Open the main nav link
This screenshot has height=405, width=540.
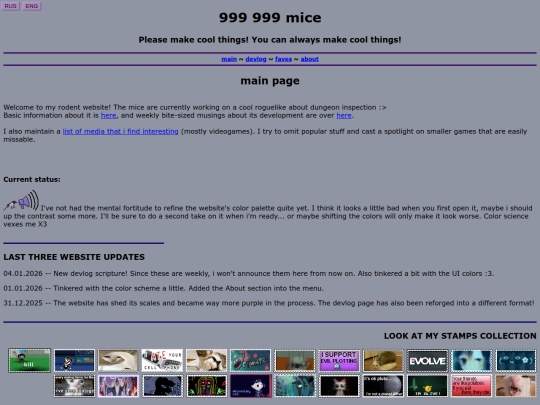tap(229, 59)
